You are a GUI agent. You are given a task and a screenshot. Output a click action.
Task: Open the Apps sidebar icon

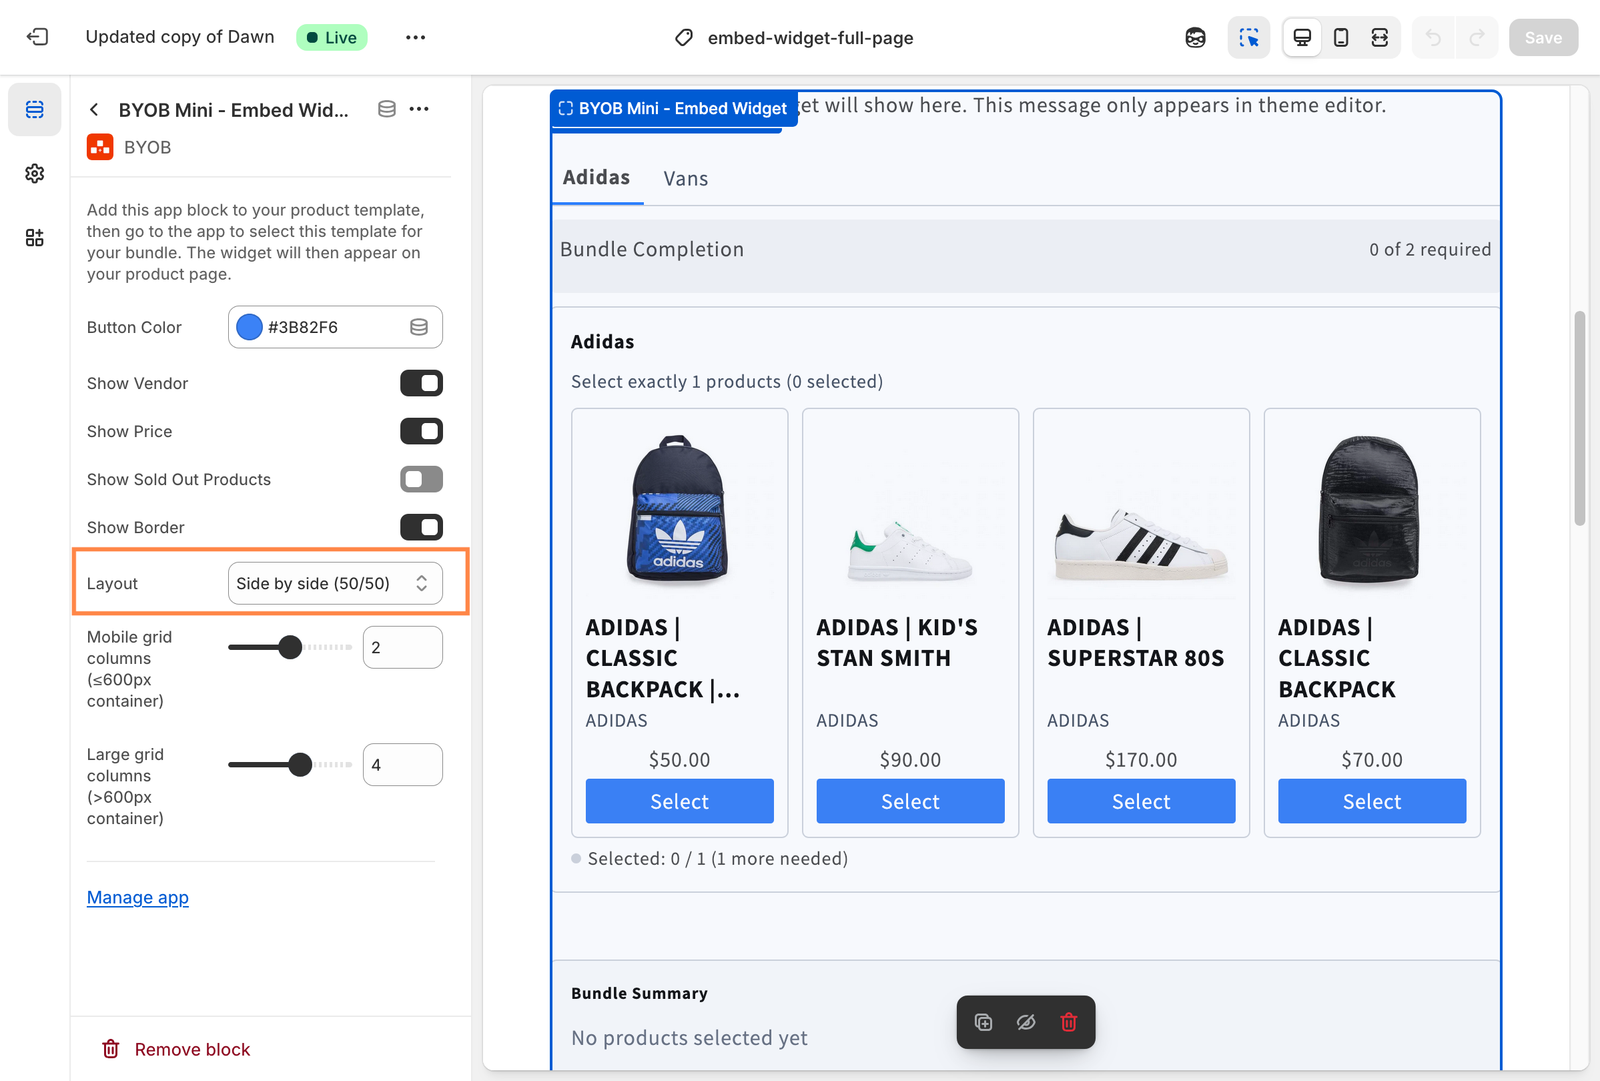pyautogui.click(x=35, y=238)
